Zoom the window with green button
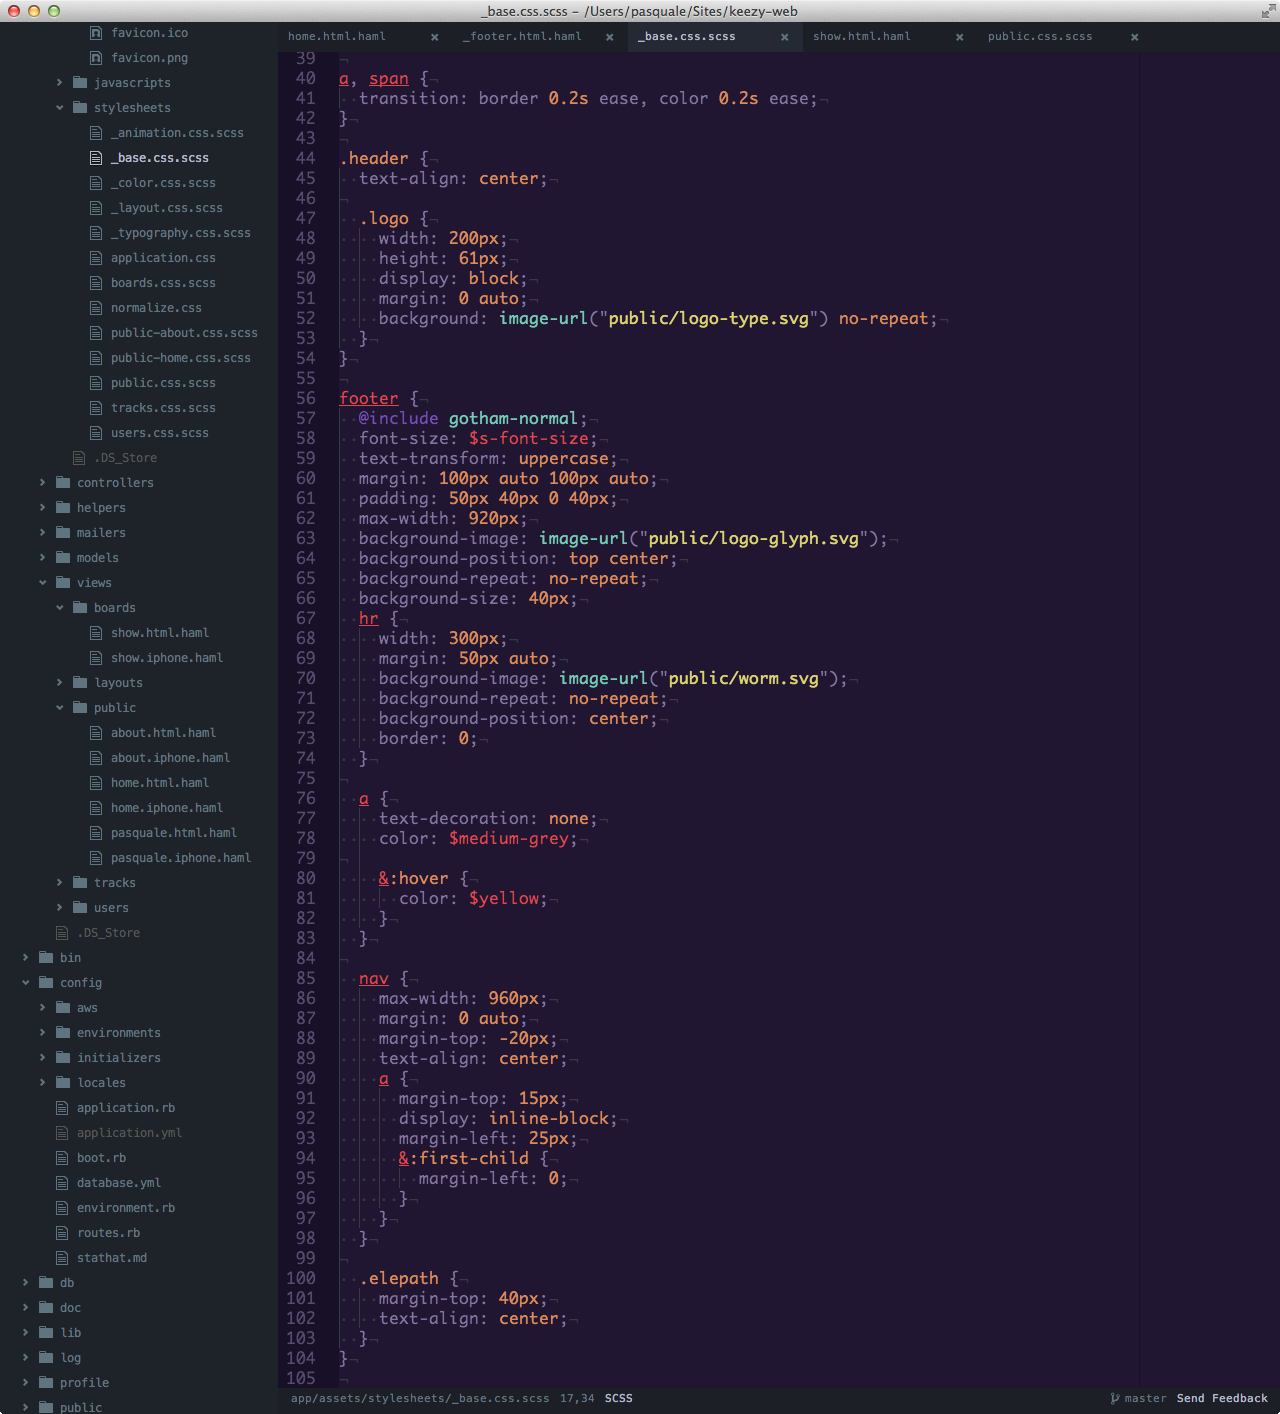Image resolution: width=1280 pixels, height=1414 pixels. 54,11
